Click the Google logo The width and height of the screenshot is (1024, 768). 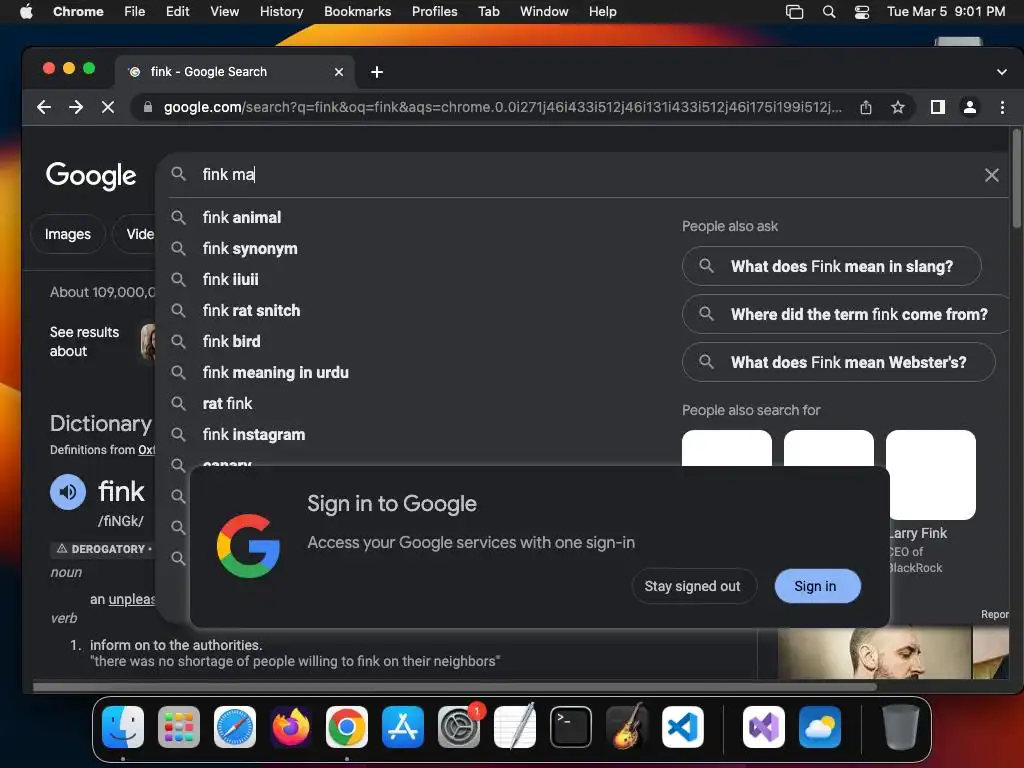point(91,175)
